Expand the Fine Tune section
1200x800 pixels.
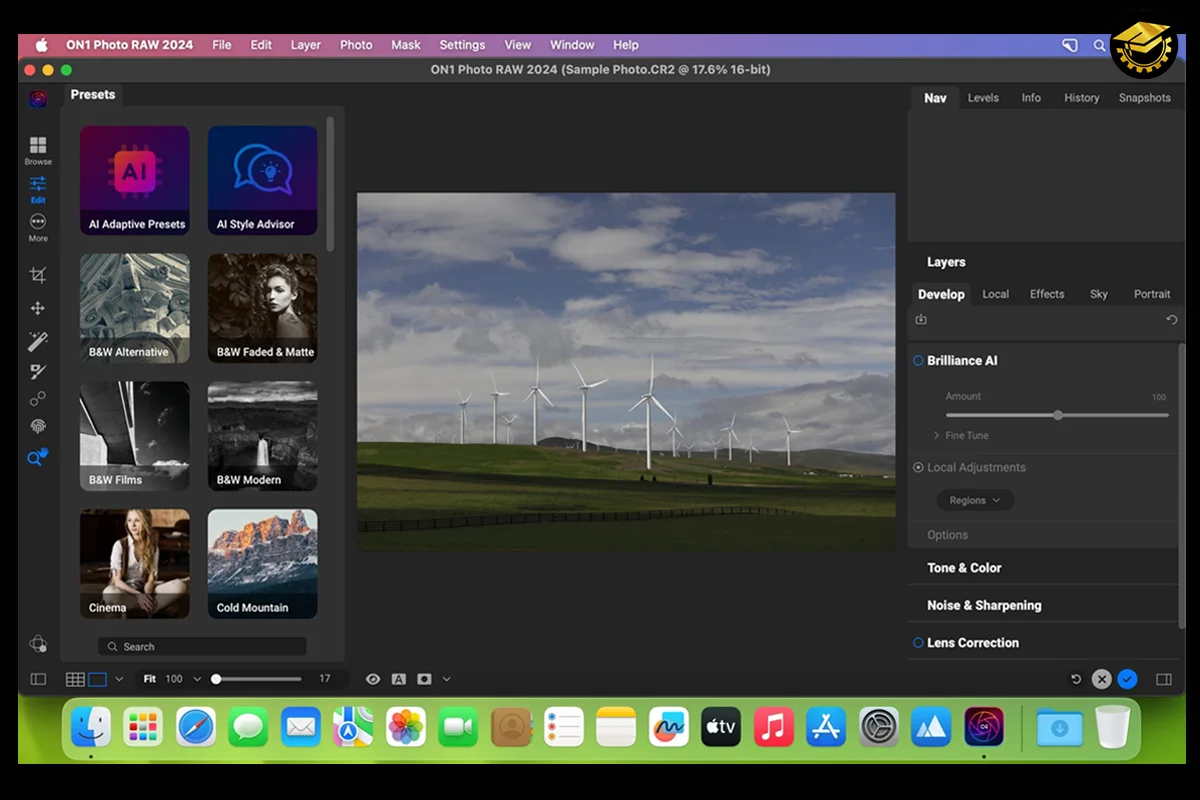pos(960,436)
